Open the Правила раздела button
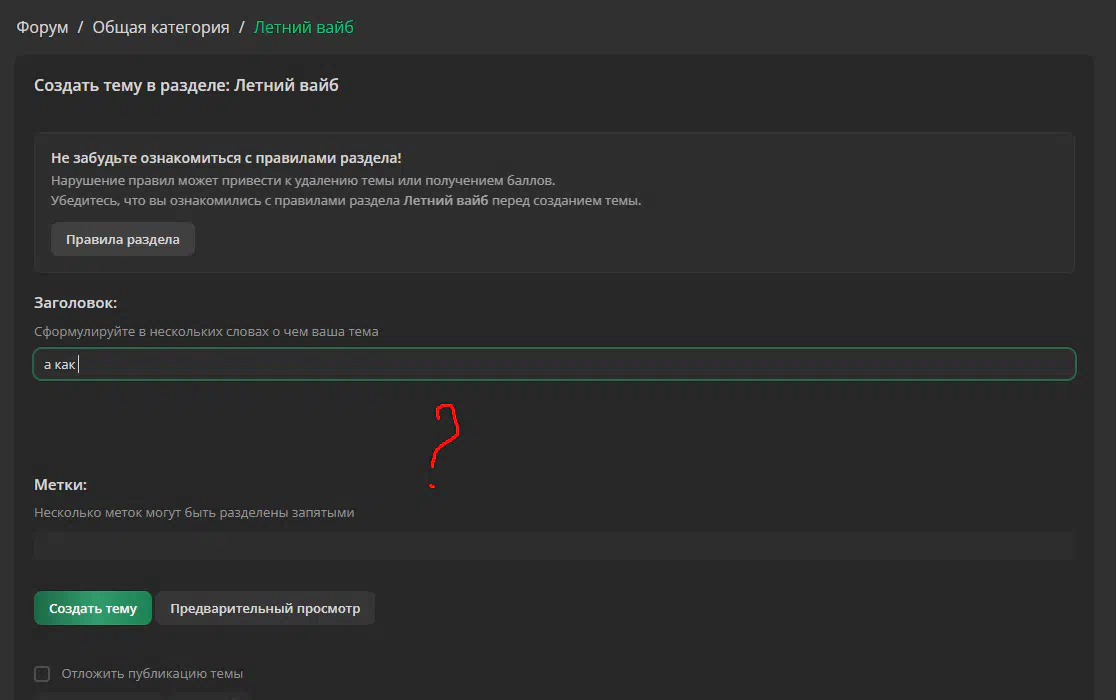This screenshot has height=700, width=1116. coord(122,240)
